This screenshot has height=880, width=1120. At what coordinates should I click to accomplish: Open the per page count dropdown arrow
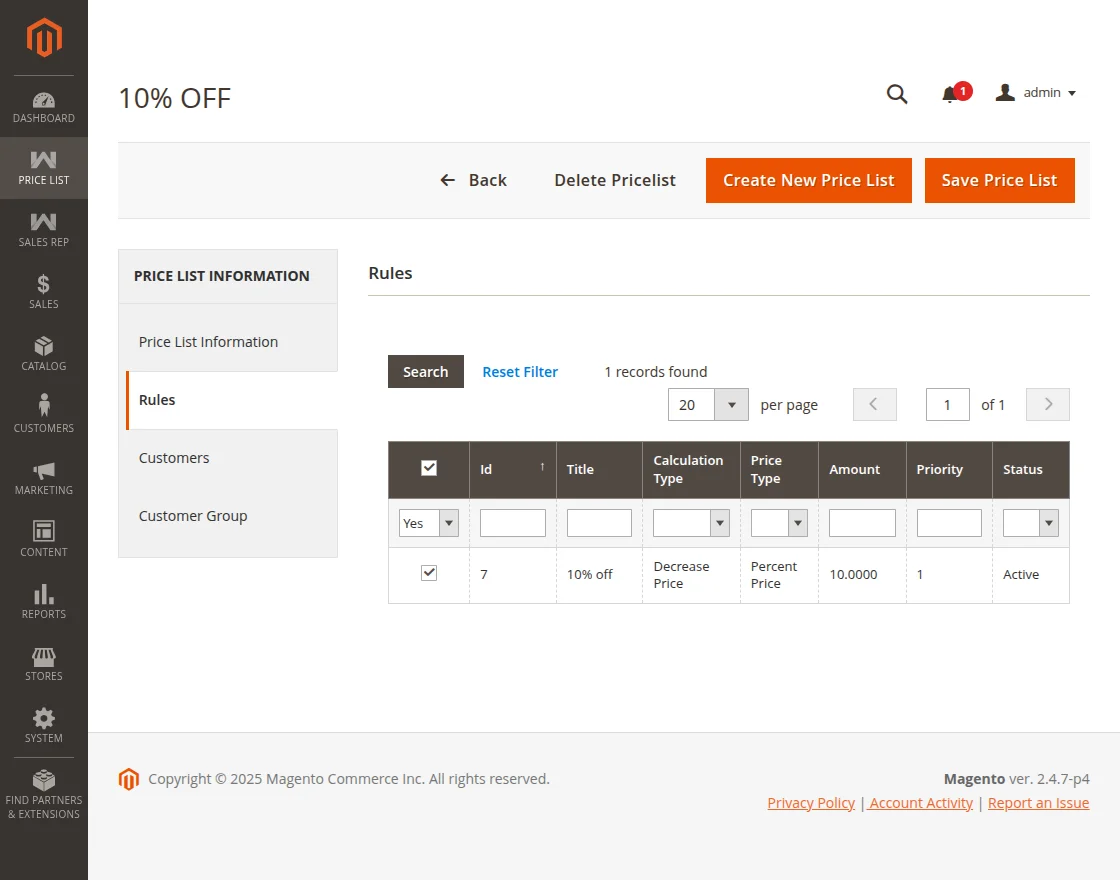click(731, 405)
